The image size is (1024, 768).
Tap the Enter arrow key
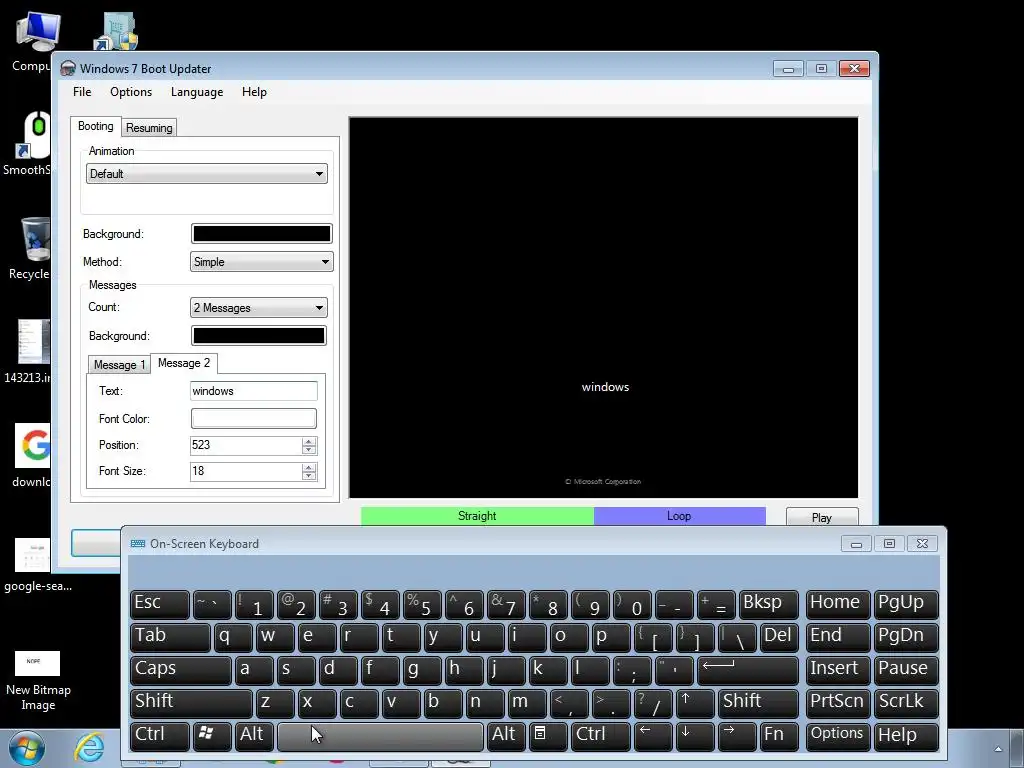[x=748, y=669]
